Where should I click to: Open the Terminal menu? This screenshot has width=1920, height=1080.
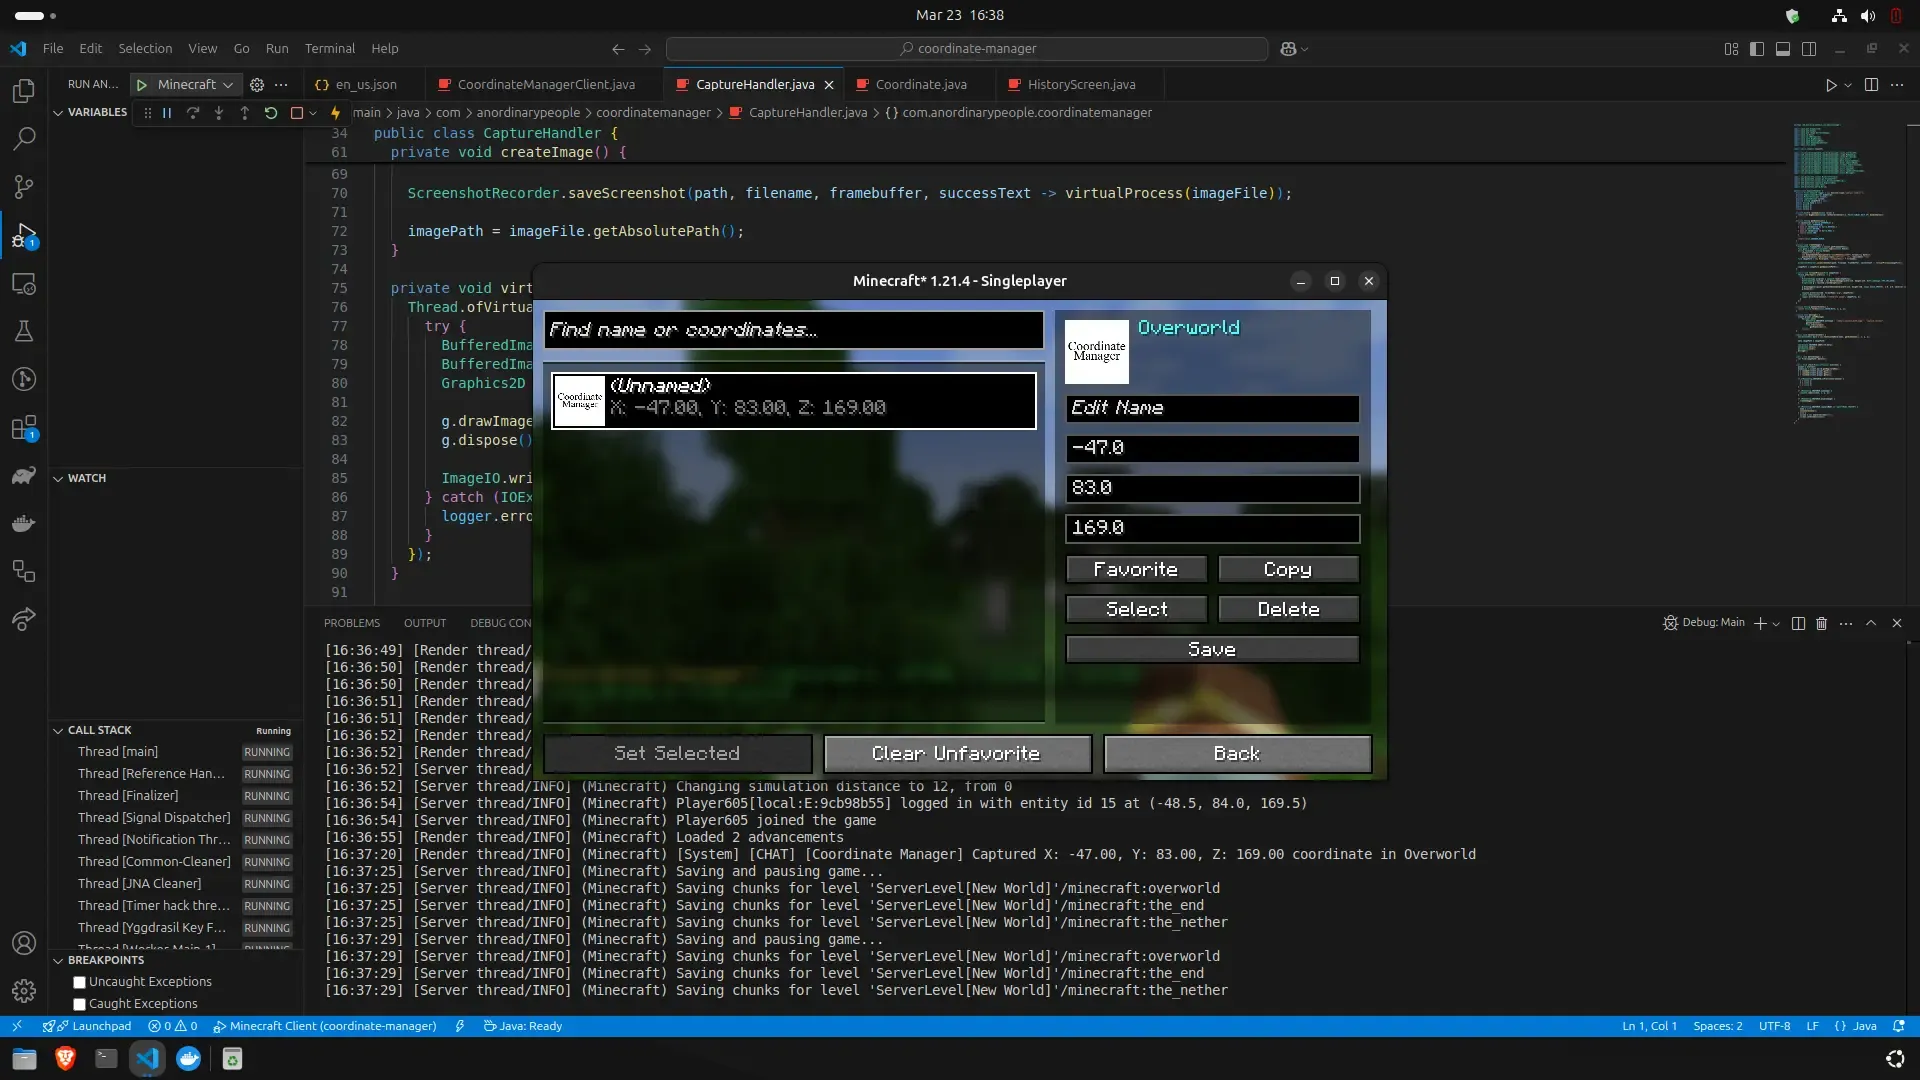pos(329,49)
